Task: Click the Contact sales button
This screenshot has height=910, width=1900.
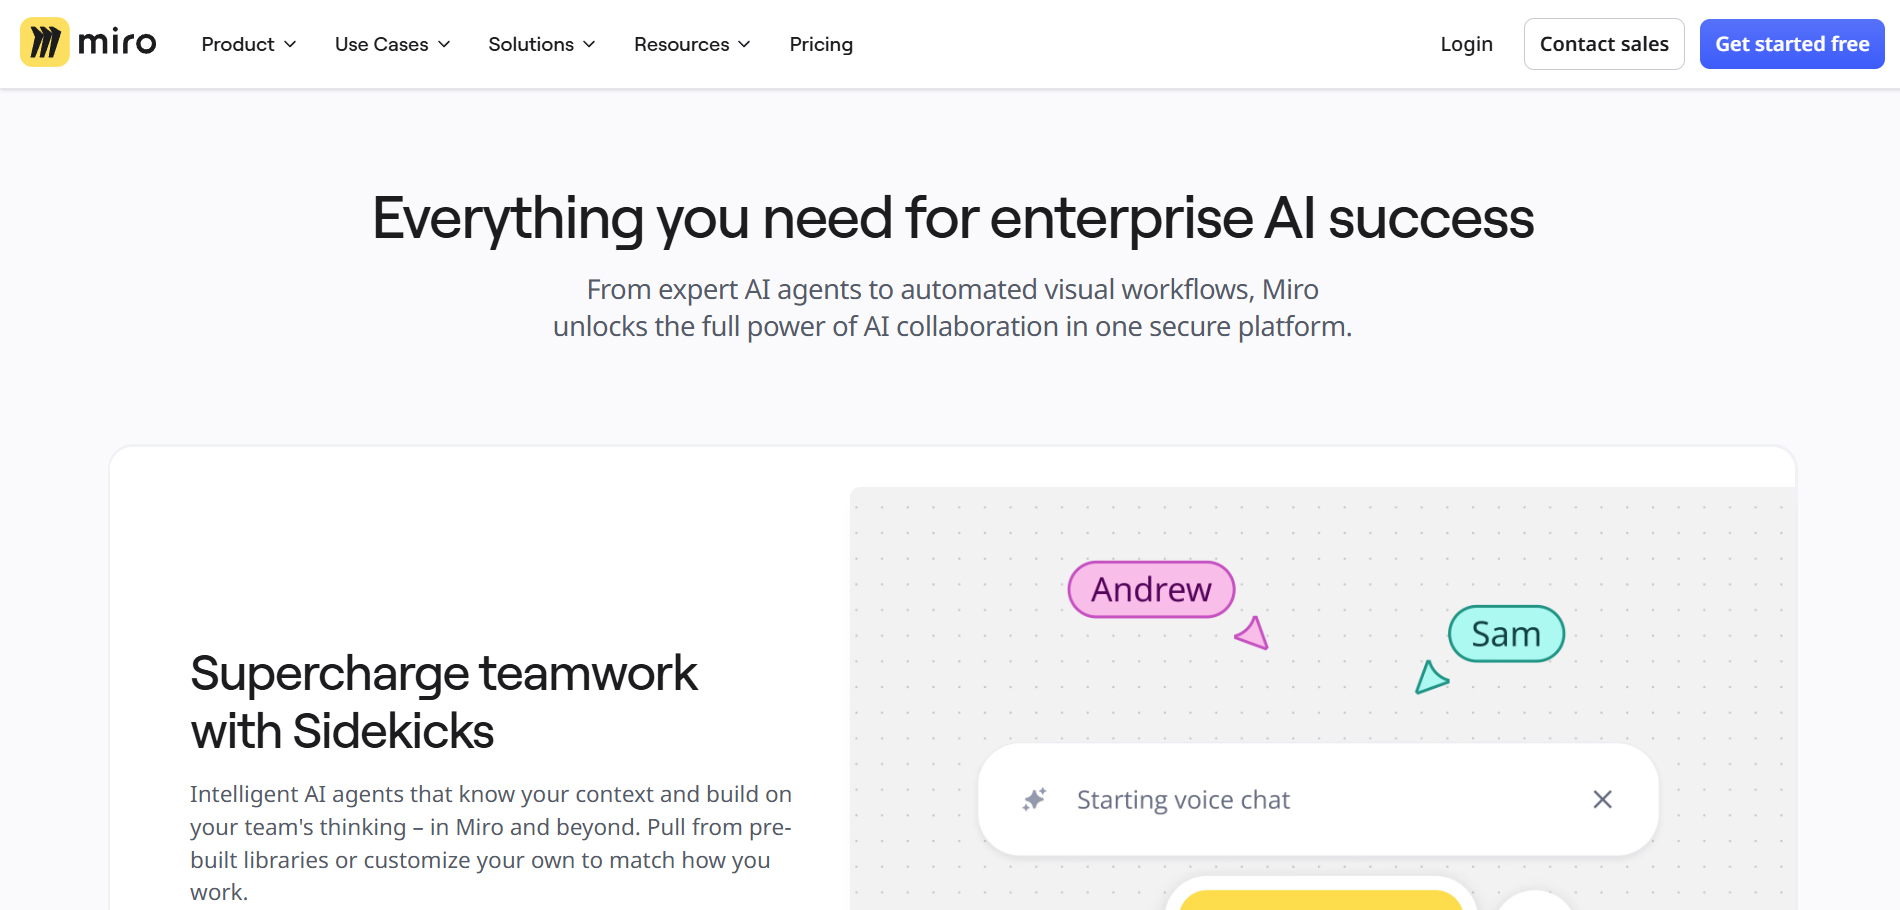Action: pyautogui.click(x=1604, y=44)
